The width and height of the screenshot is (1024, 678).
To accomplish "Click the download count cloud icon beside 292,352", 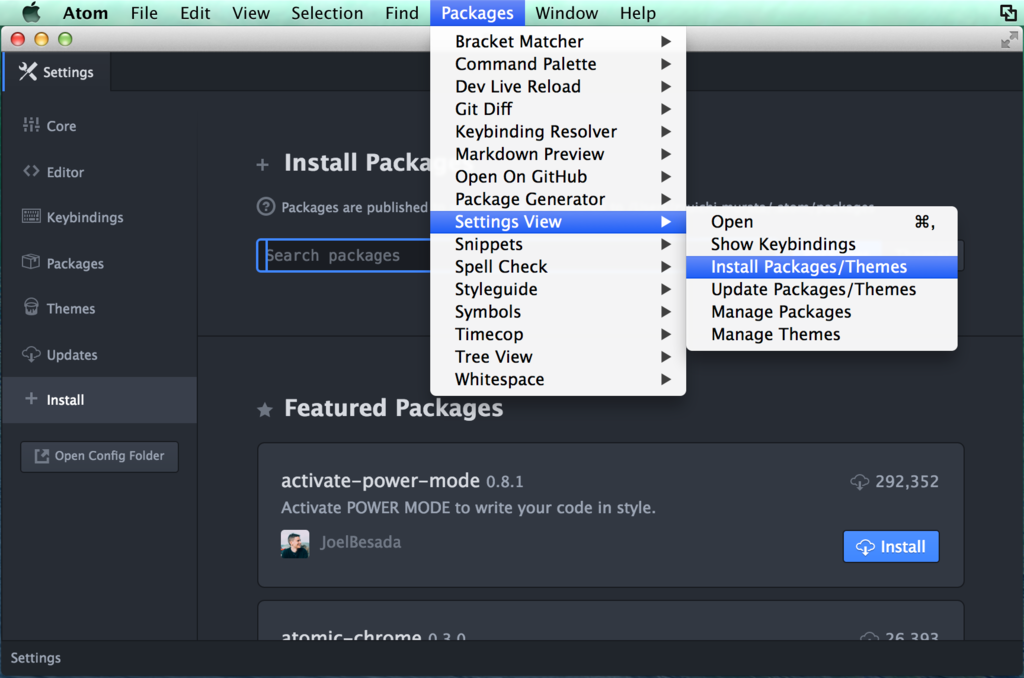I will coord(859,482).
